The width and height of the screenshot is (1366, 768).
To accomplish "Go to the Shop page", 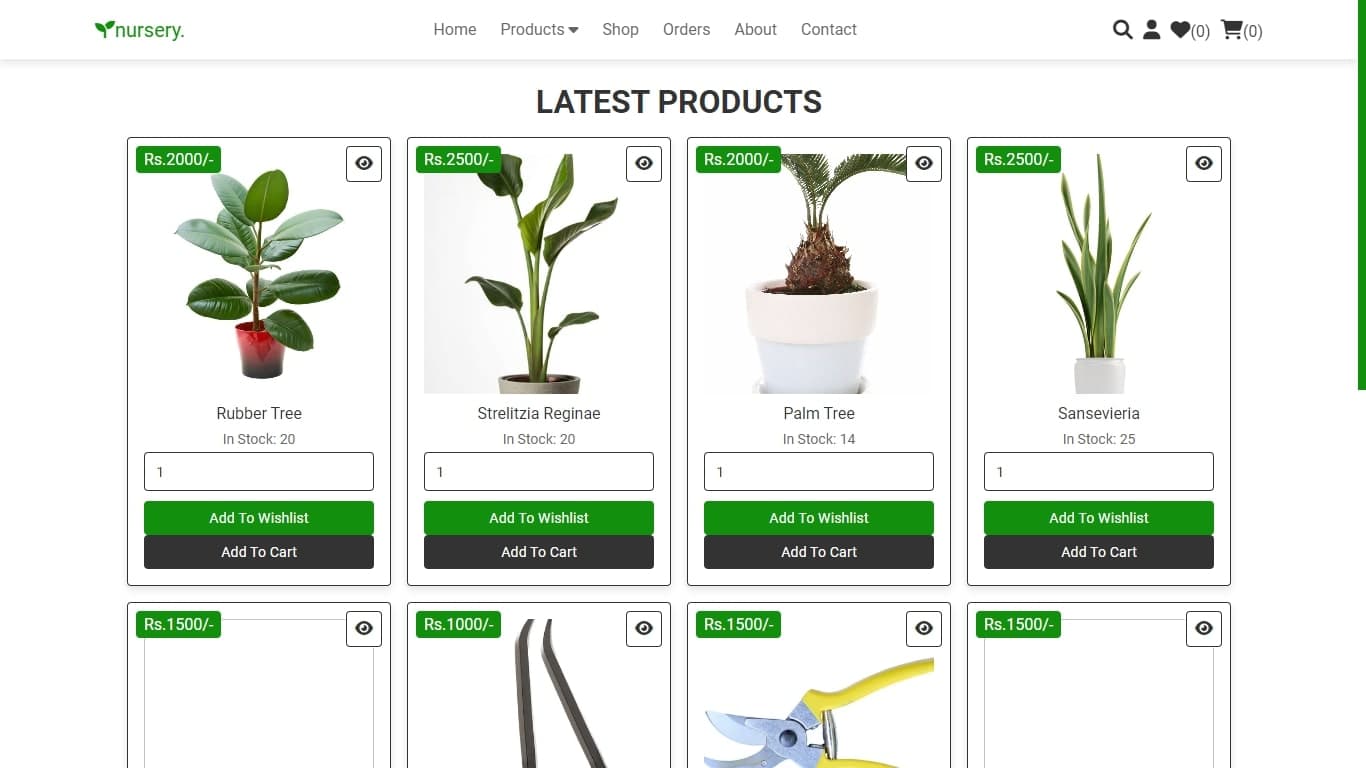I will point(620,30).
